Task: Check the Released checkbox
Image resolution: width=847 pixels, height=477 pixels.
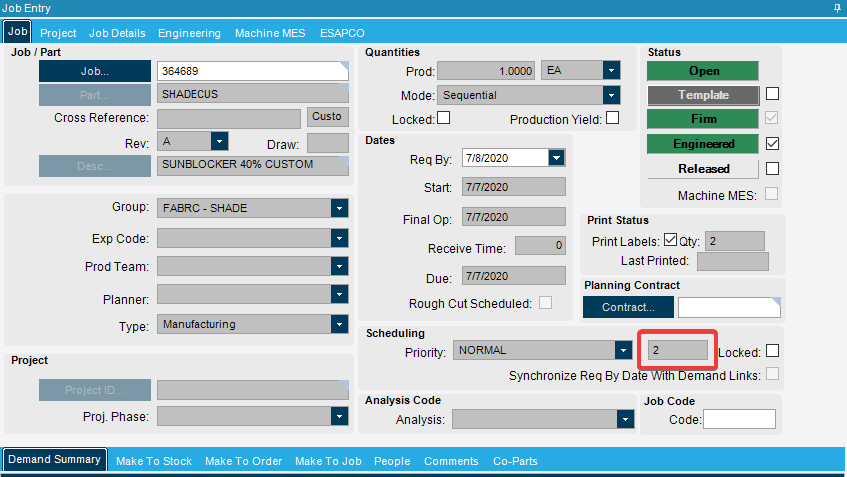Action: (x=772, y=169)
